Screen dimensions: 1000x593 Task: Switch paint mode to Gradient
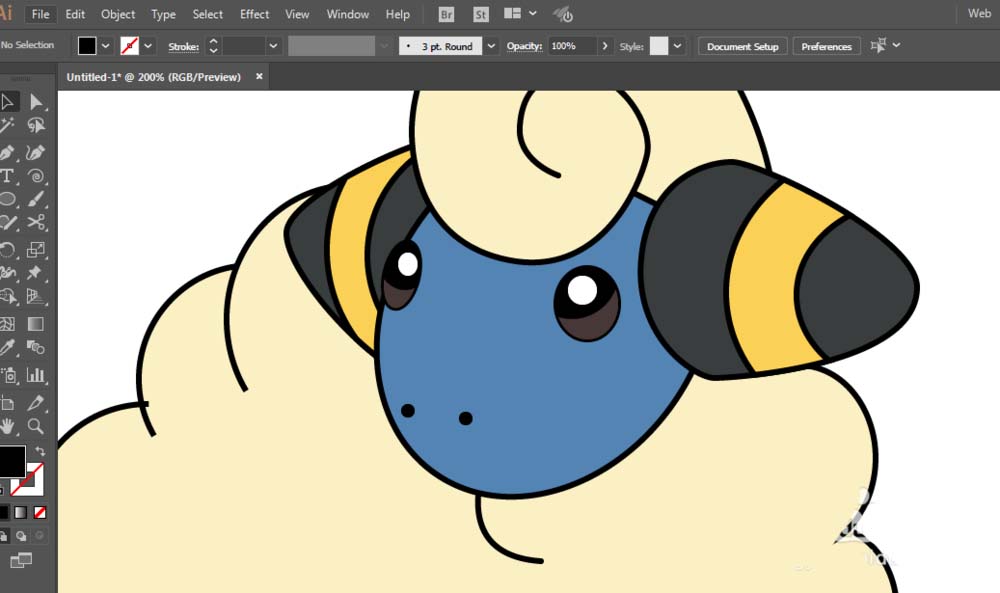(21, 512)
